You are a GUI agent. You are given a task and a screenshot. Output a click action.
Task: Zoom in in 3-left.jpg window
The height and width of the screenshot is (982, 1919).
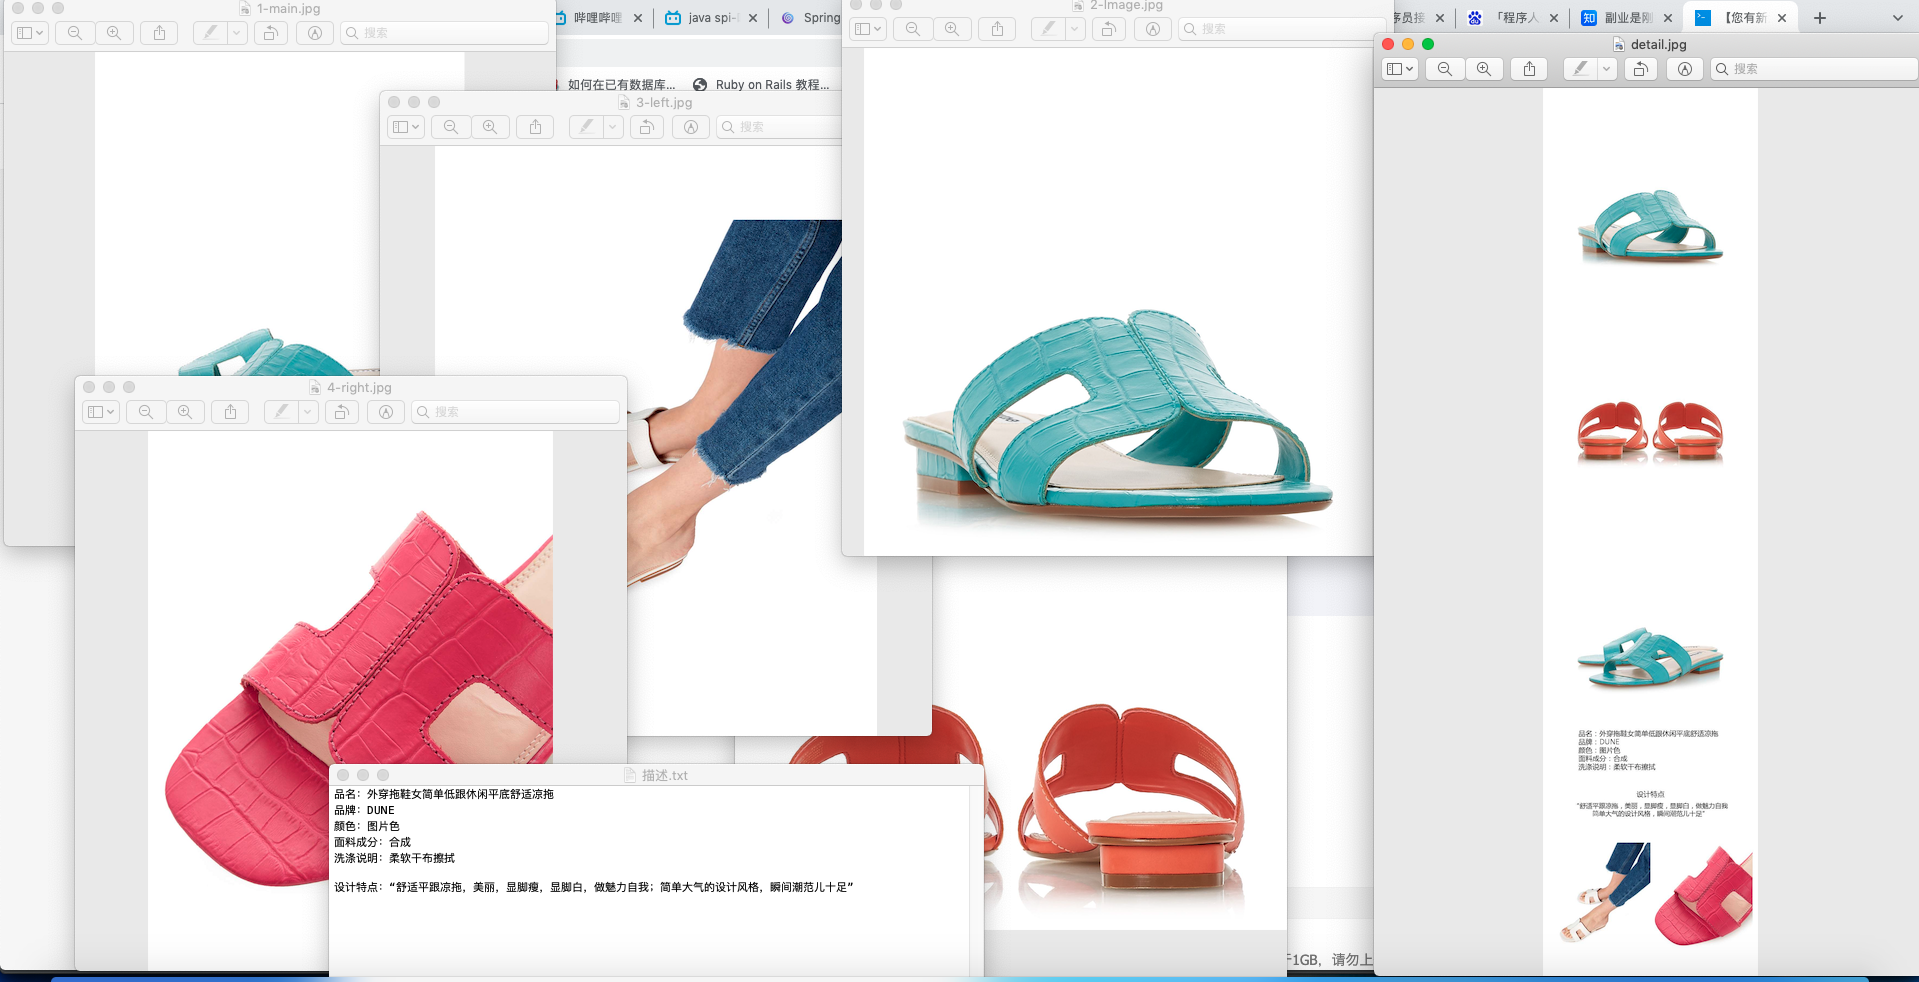coord(490,127)
